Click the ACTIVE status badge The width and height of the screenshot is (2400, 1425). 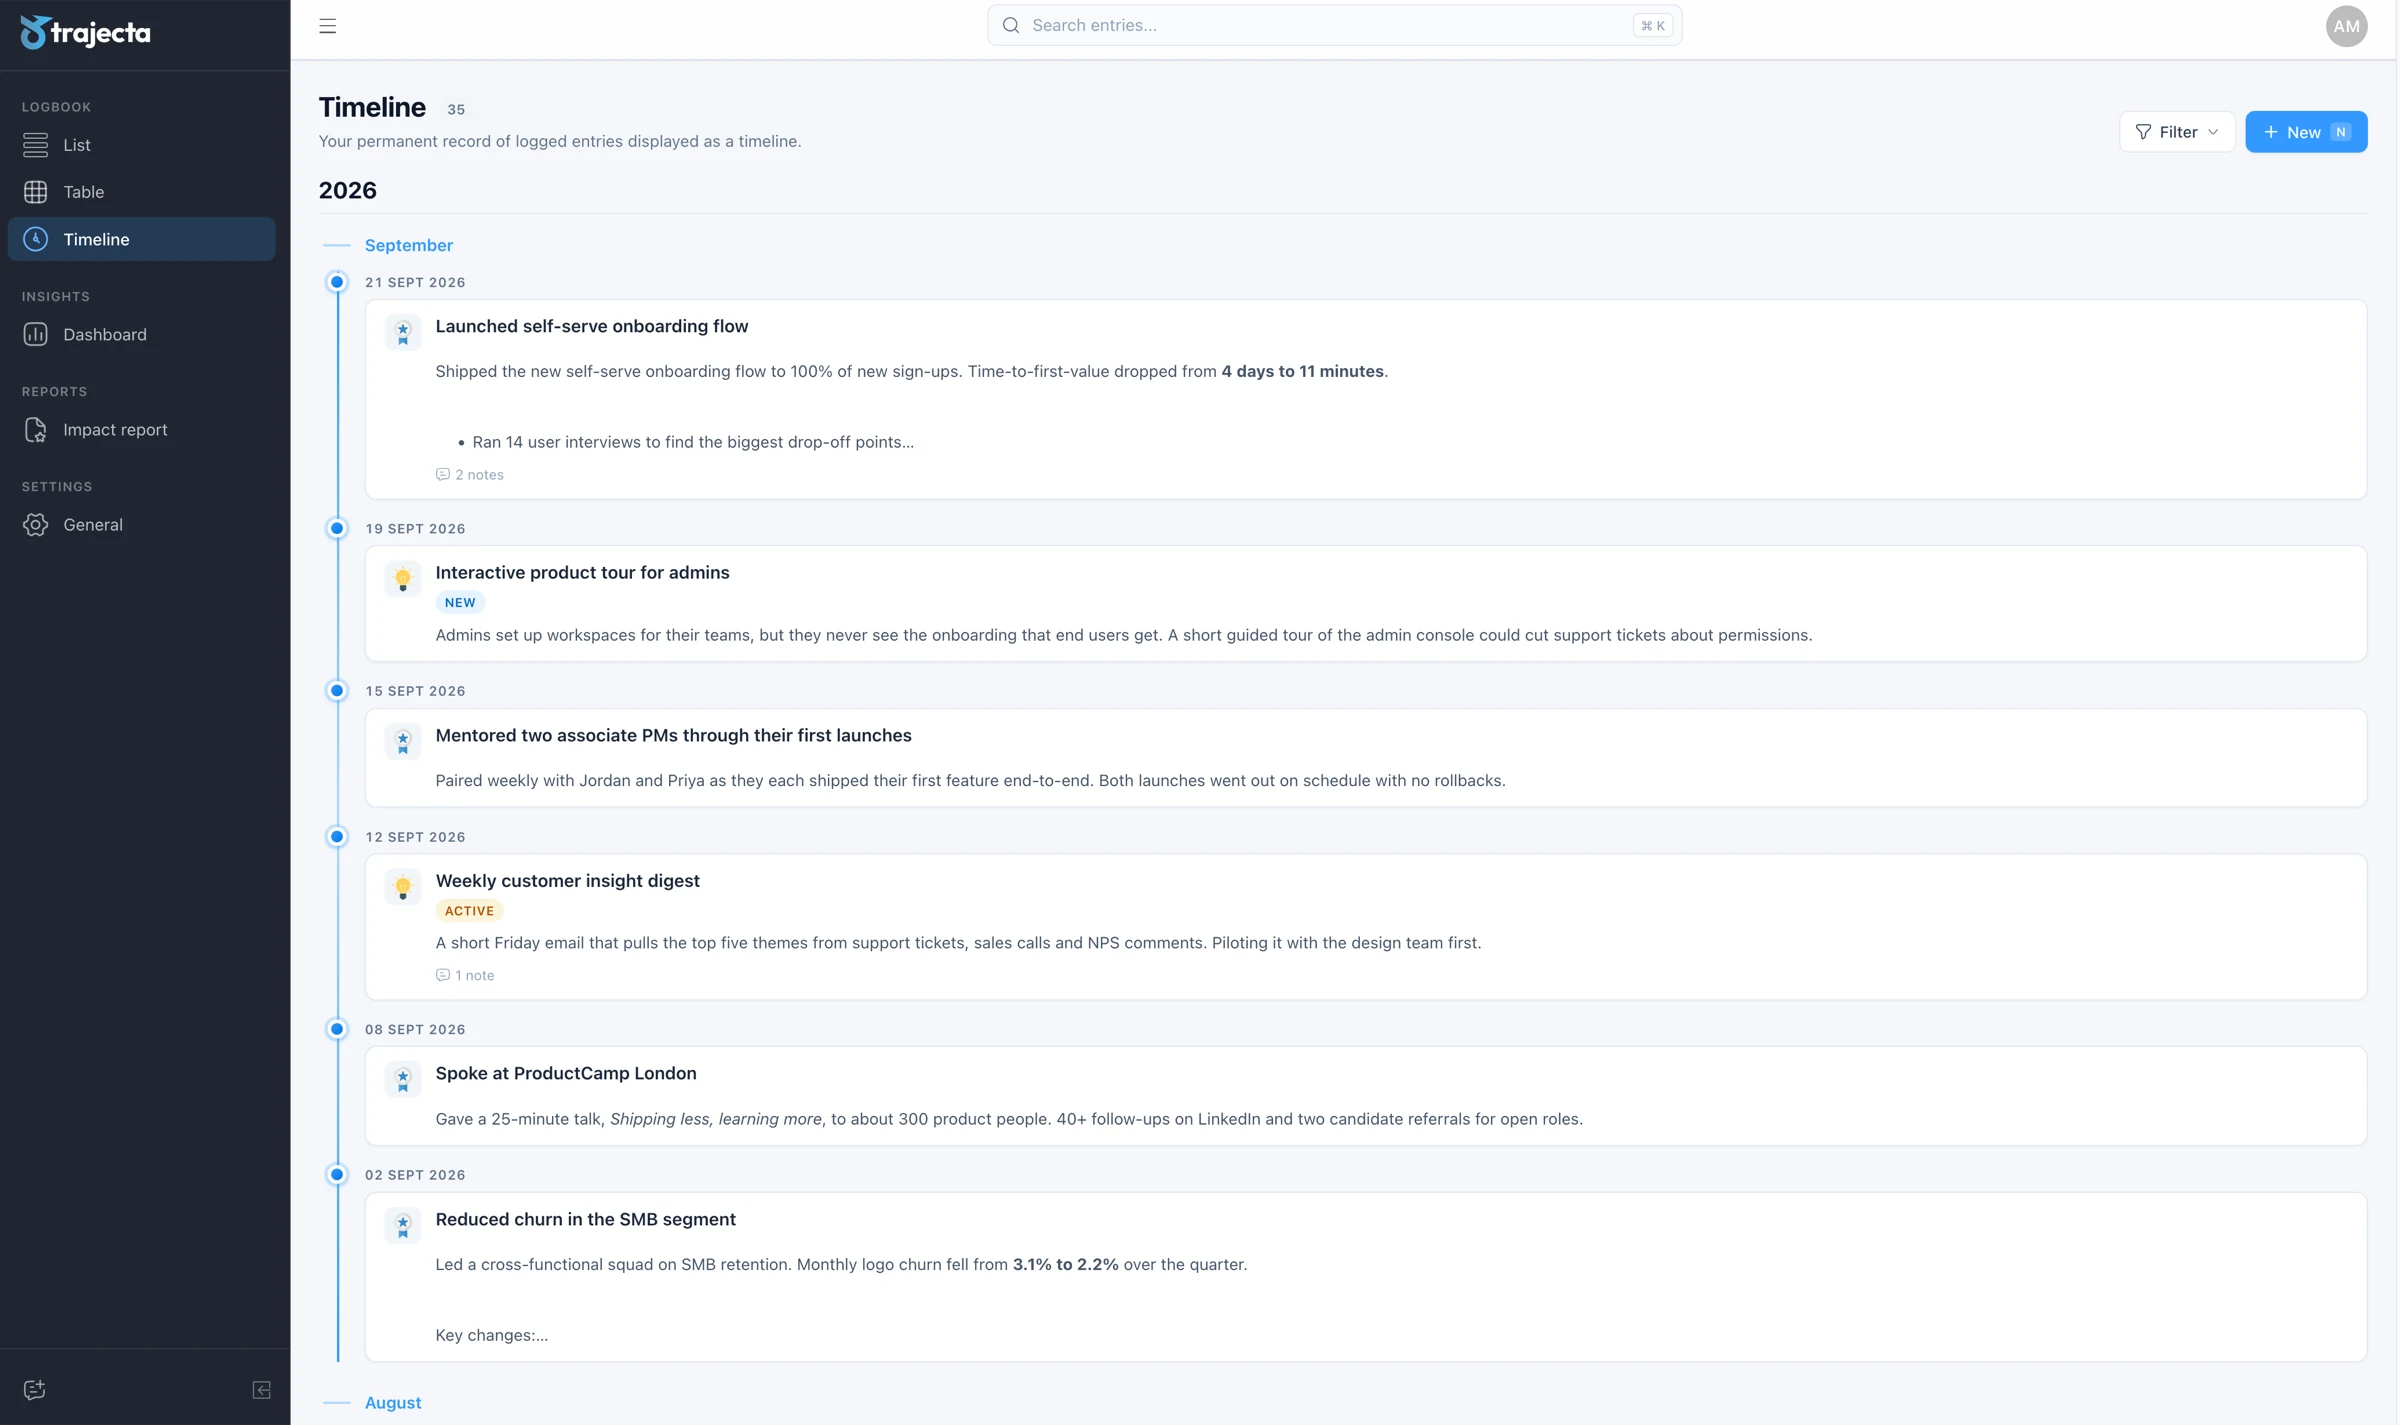(469, 910)
